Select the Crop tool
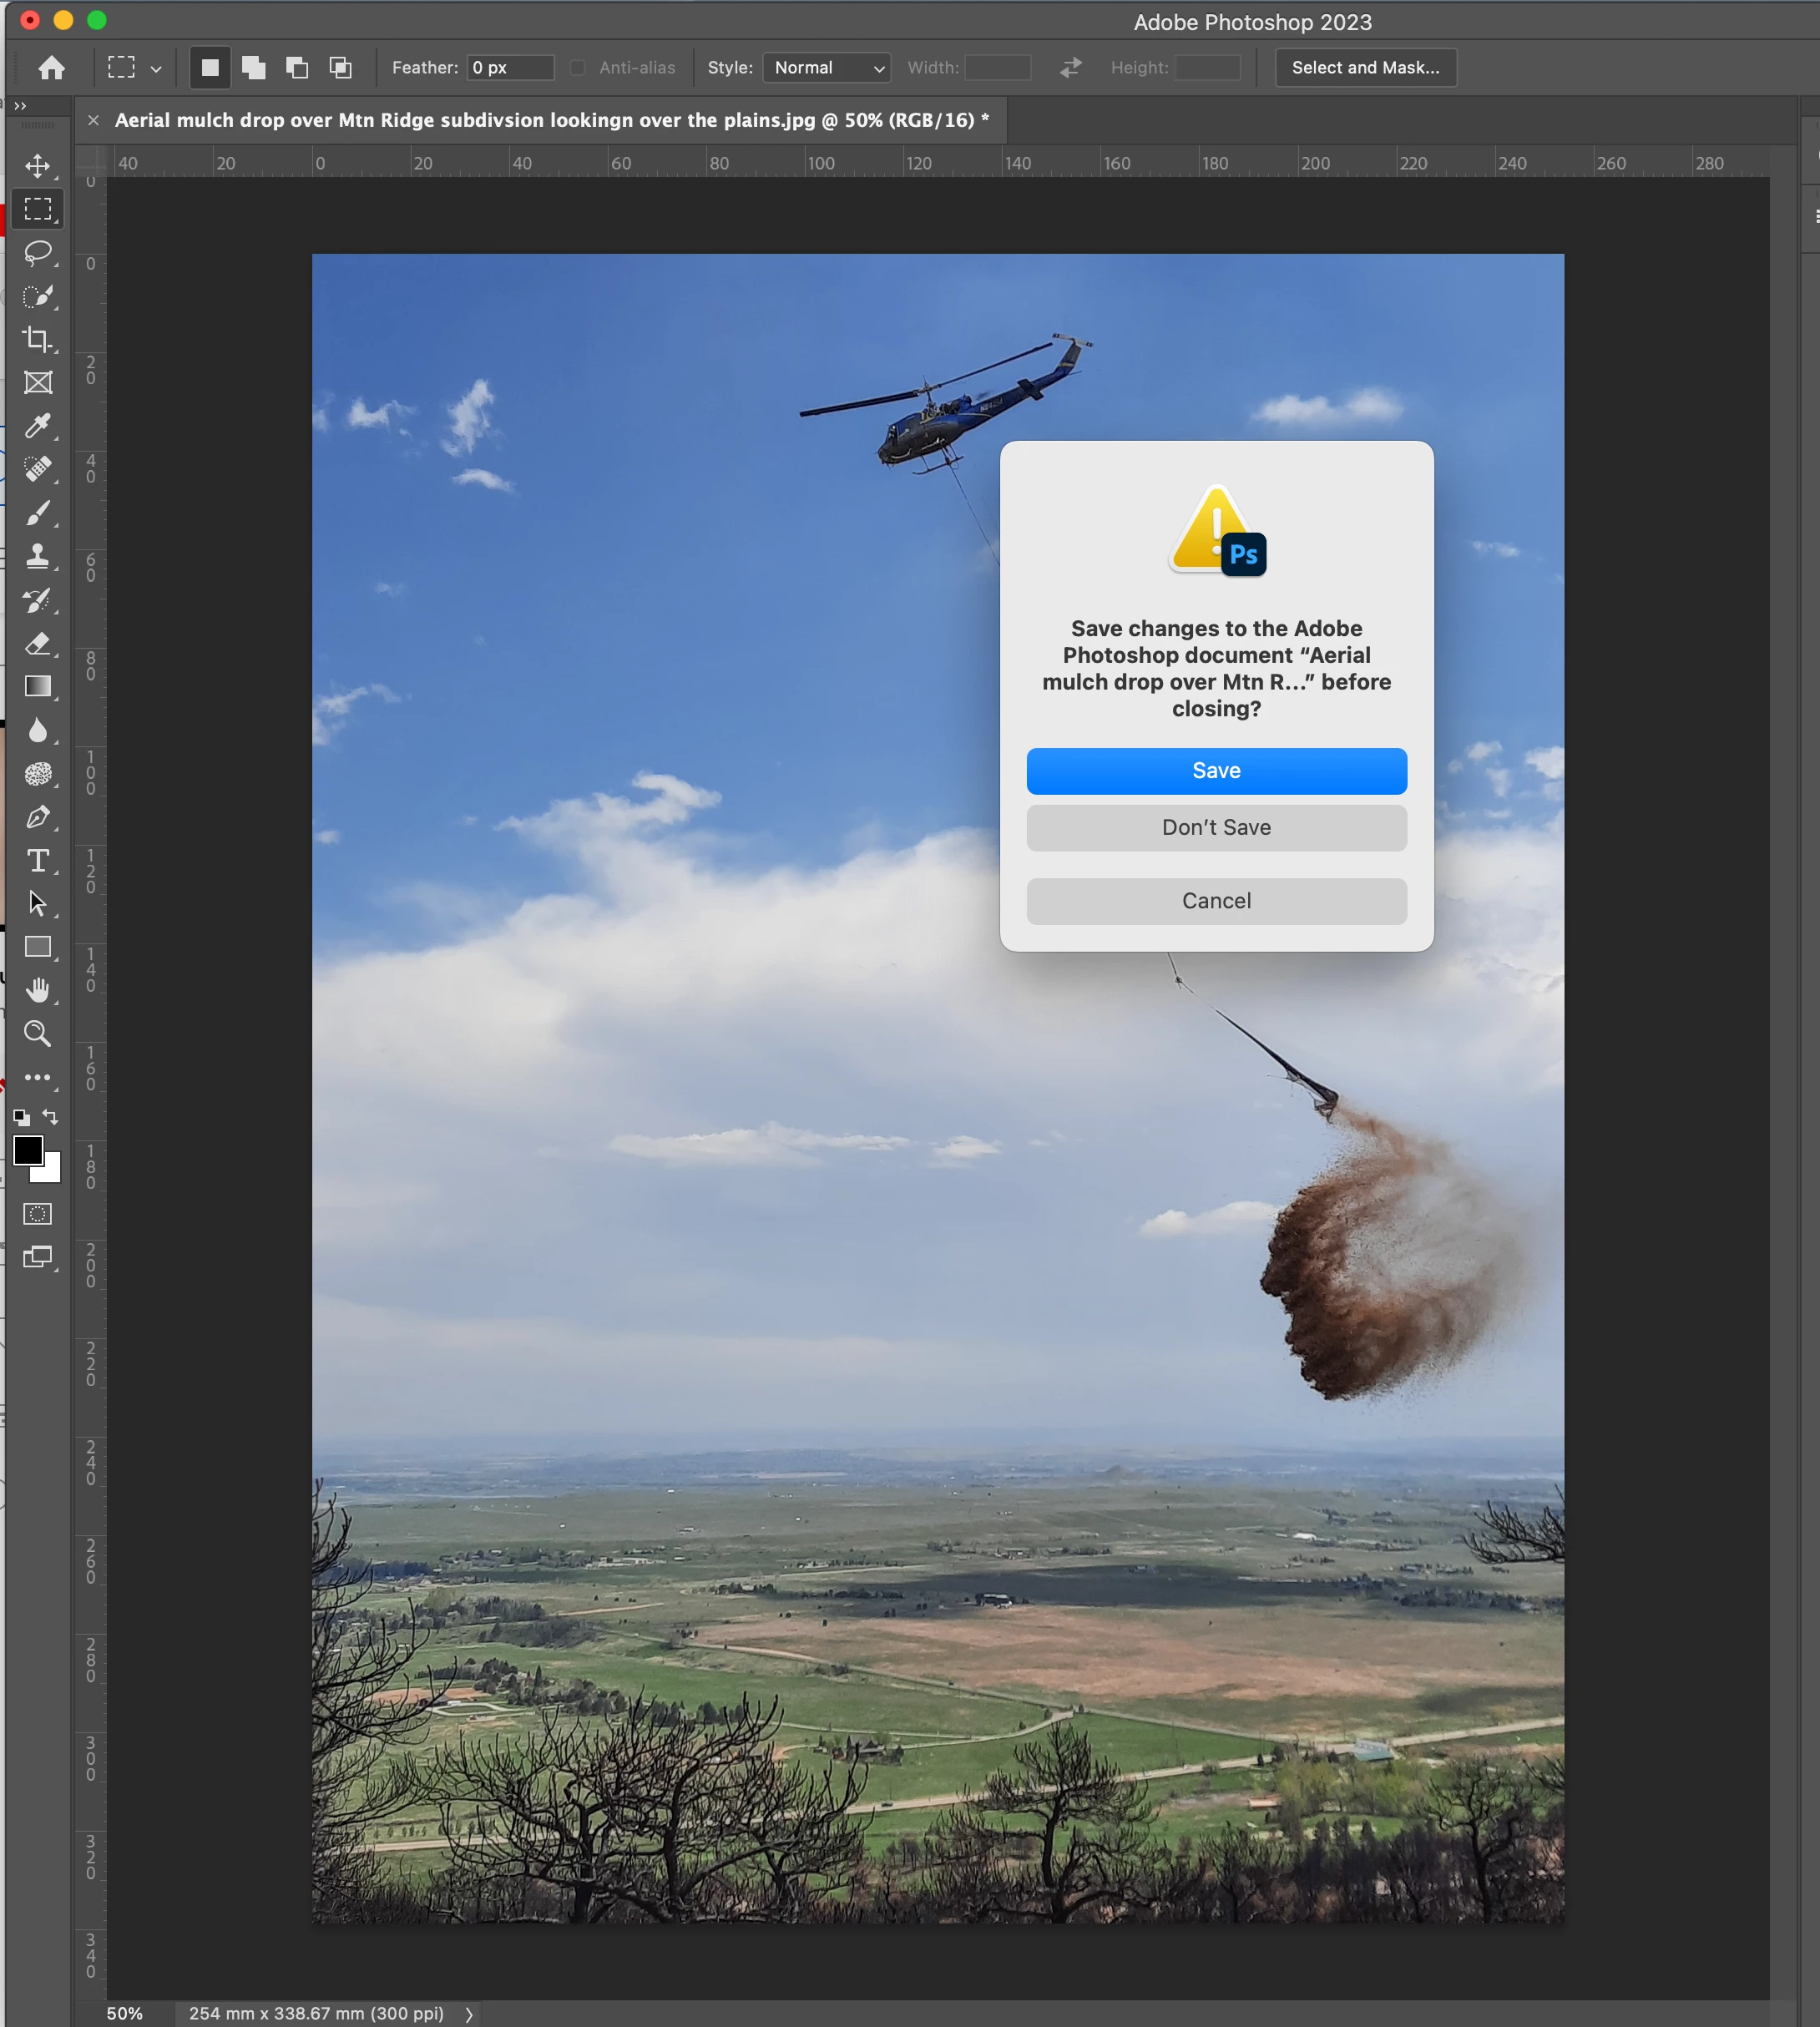This screenshot has height=2027, width=1820. point(38,339)
